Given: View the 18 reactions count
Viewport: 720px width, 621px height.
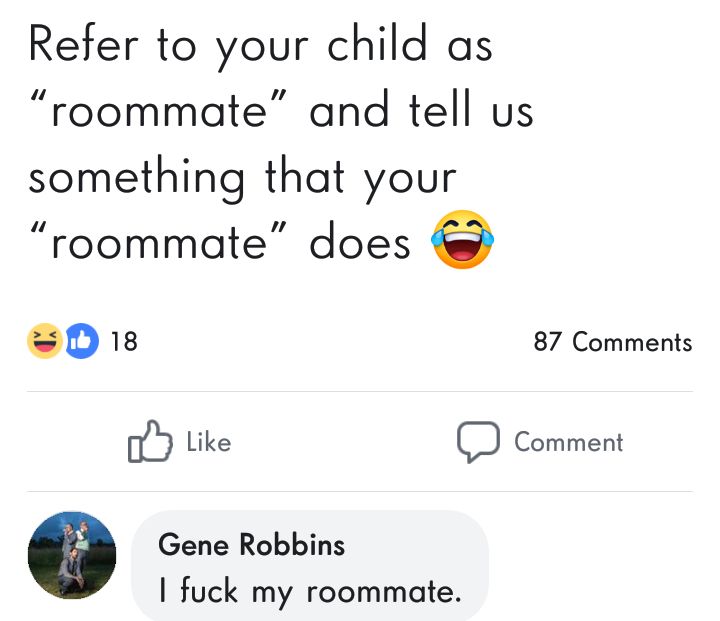Looking at the screenshot, I should [x=123, y=342].
